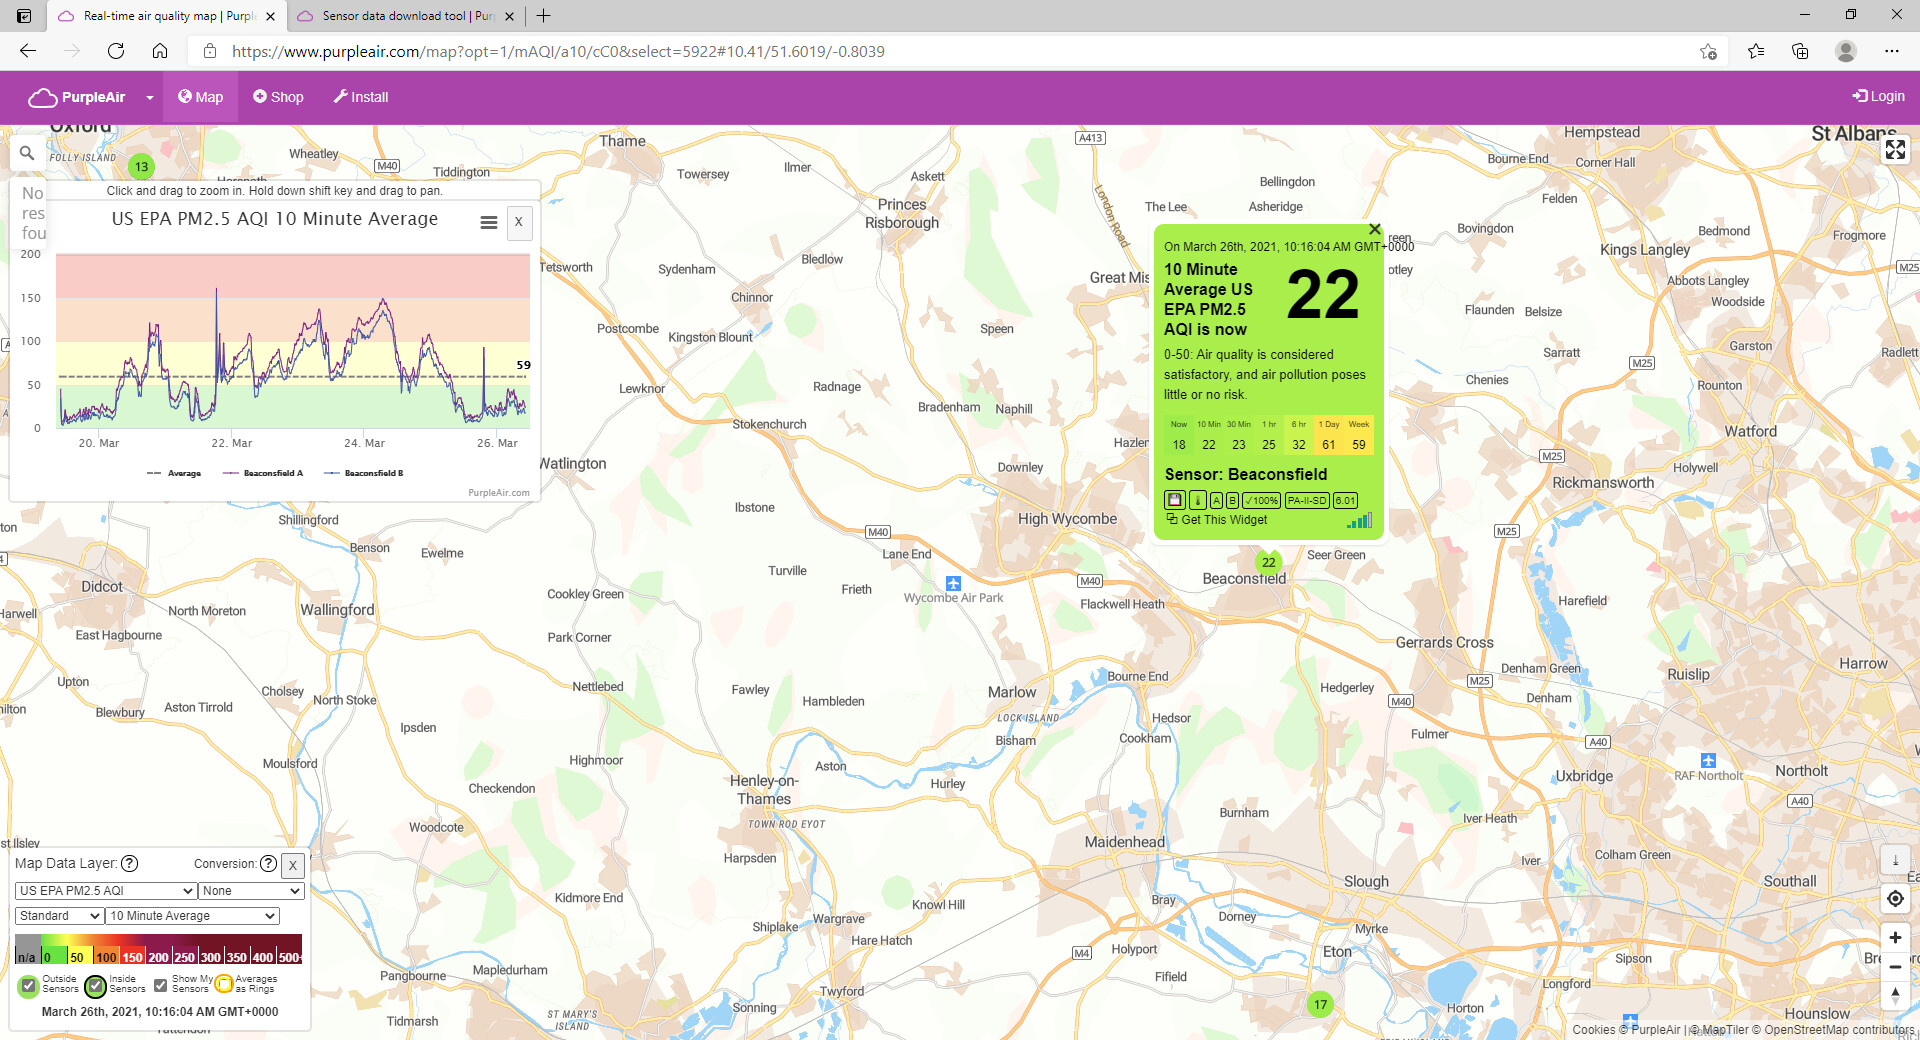Select the thermometer icon on Beaconsfield popup
Screen dimensions: 1920x1040
click(x=1198, y=500)
